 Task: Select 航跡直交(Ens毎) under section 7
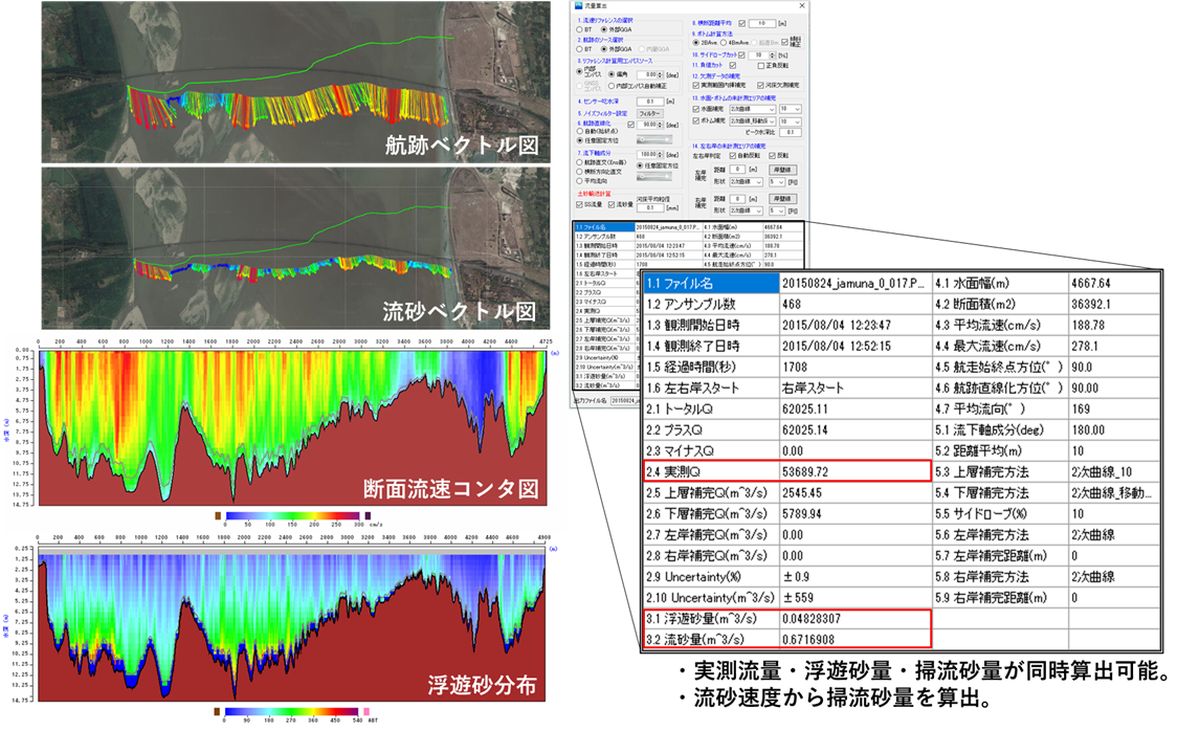579,162
